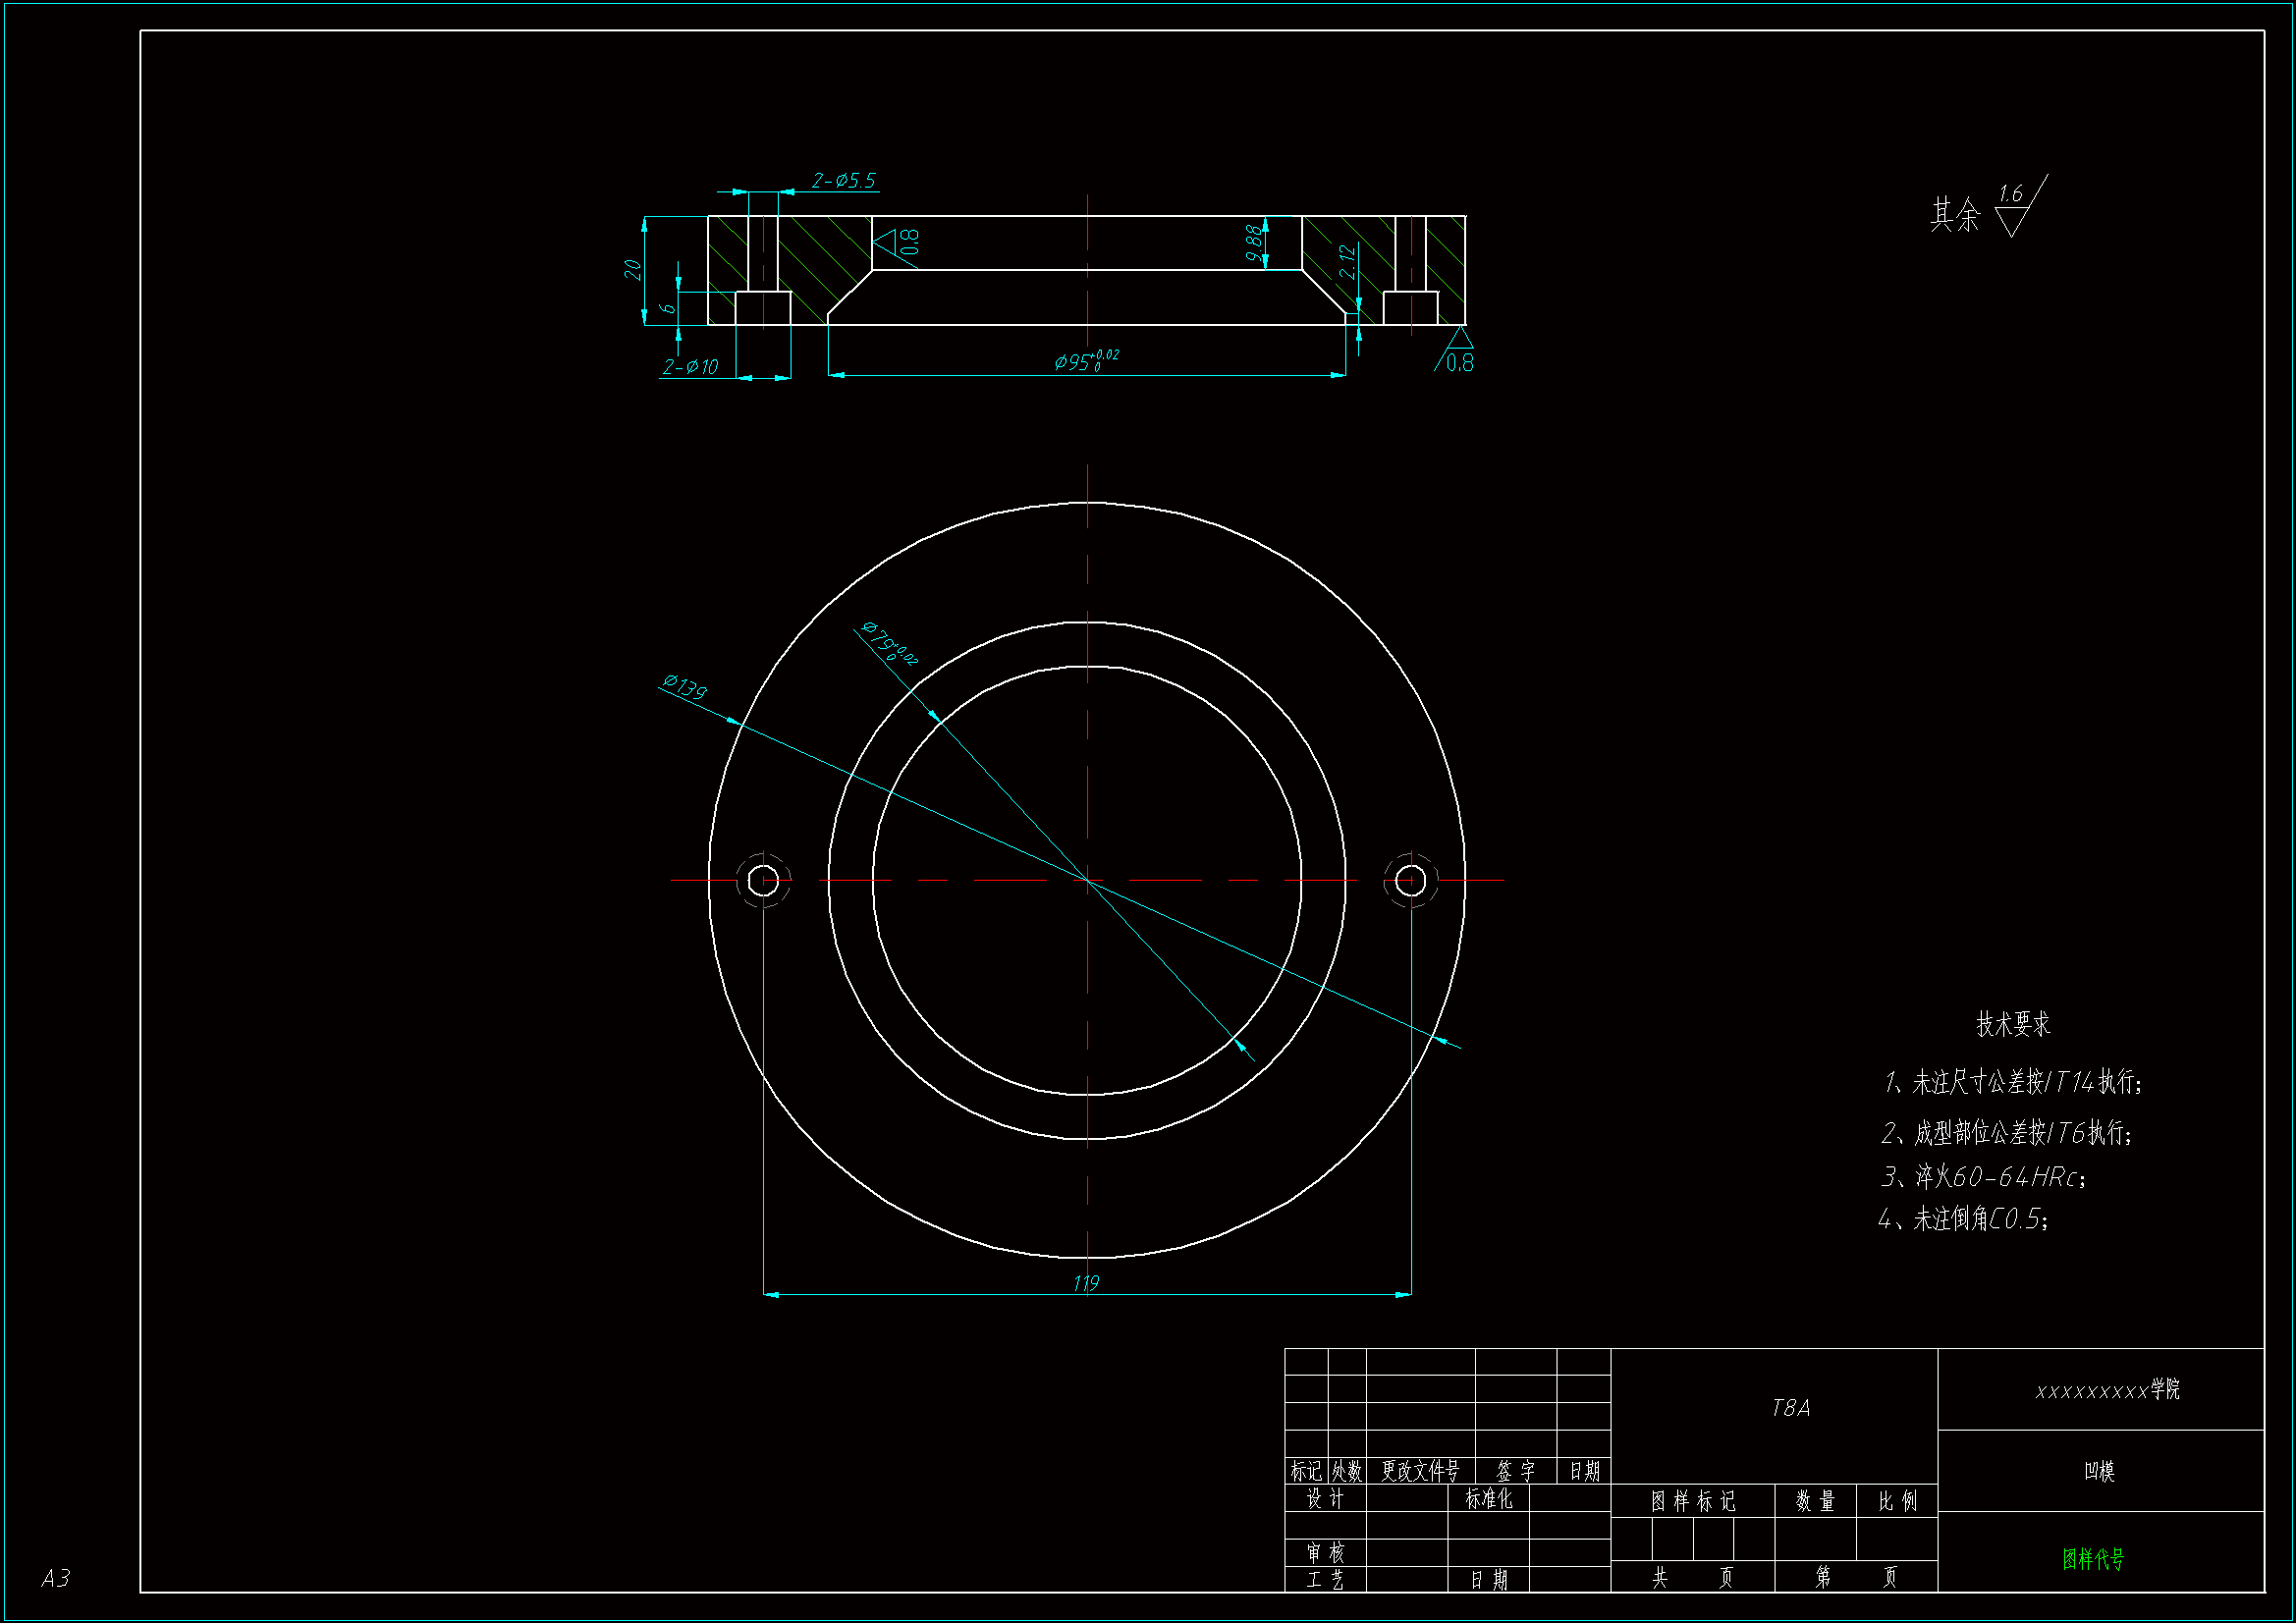2296x1623 pixels.
Task: Select the Ø95 bottom dimension in section view
Action: click(x=1085, y=361)
